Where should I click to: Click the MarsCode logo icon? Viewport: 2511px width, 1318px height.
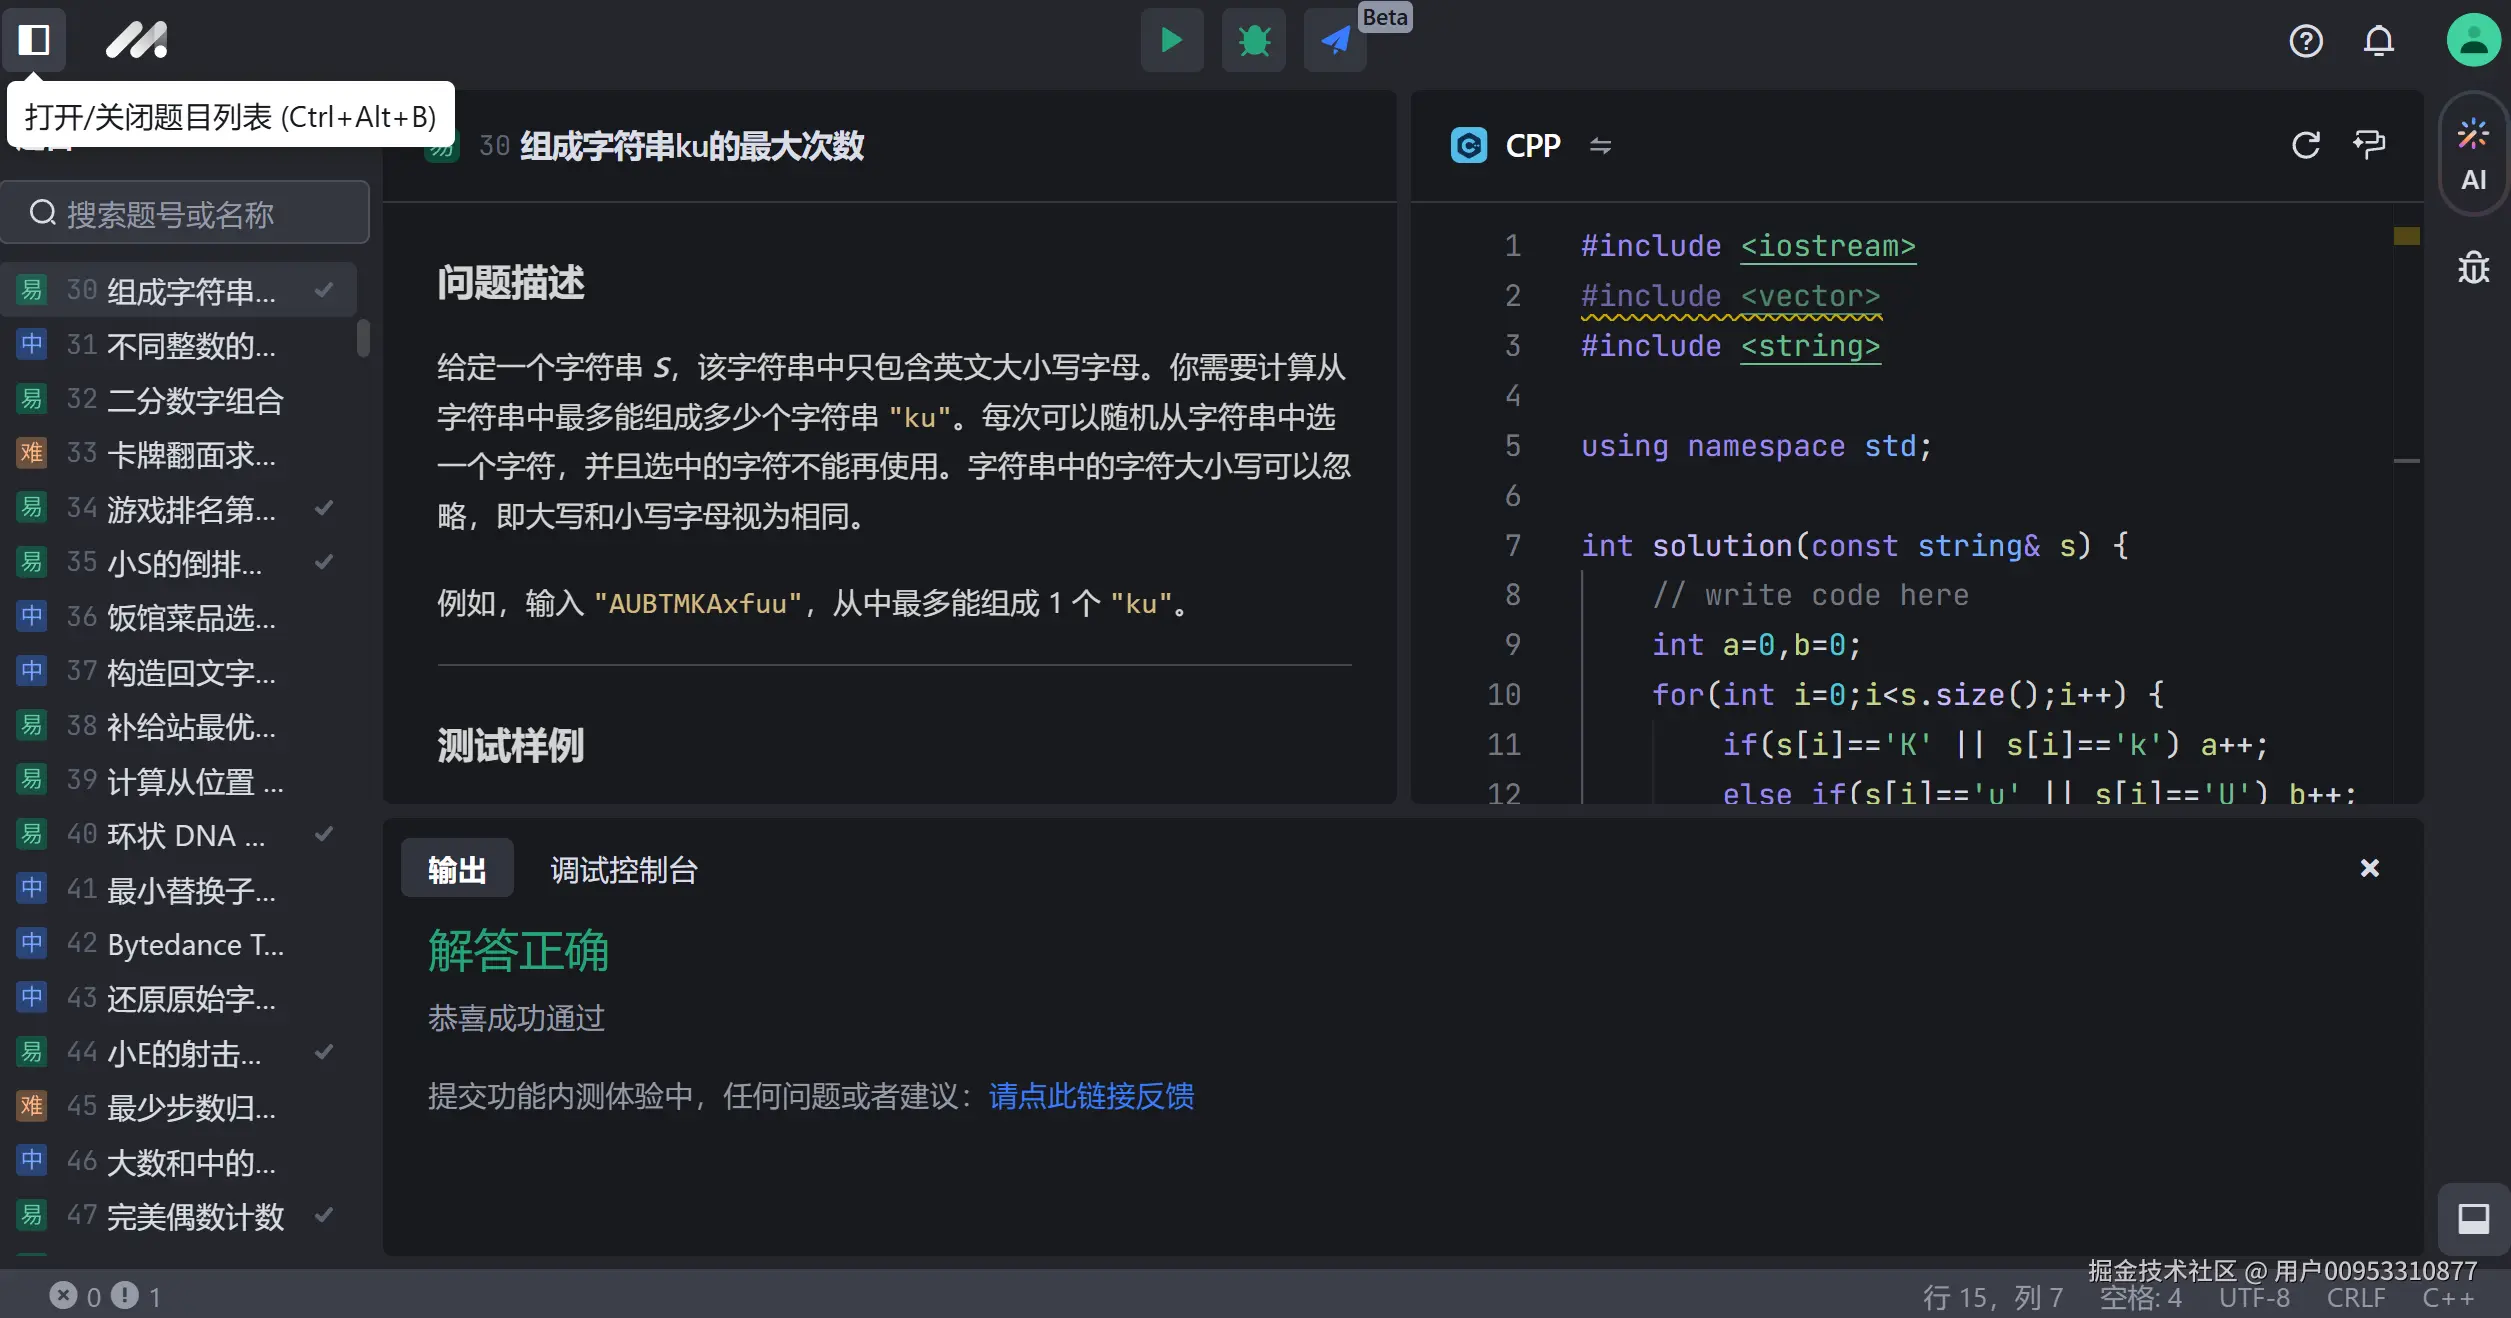point(137,40)
